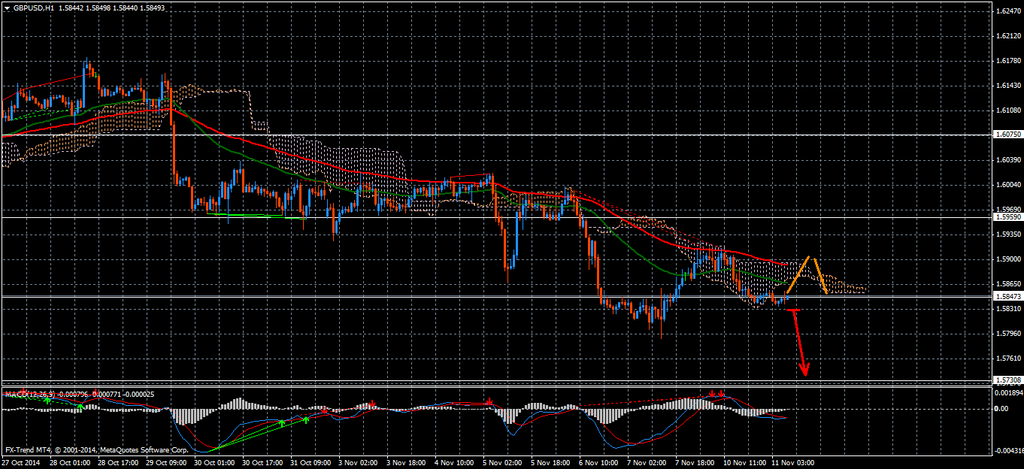Click the 27 Oct 2014 date on time axis

(x=20, y=462)
